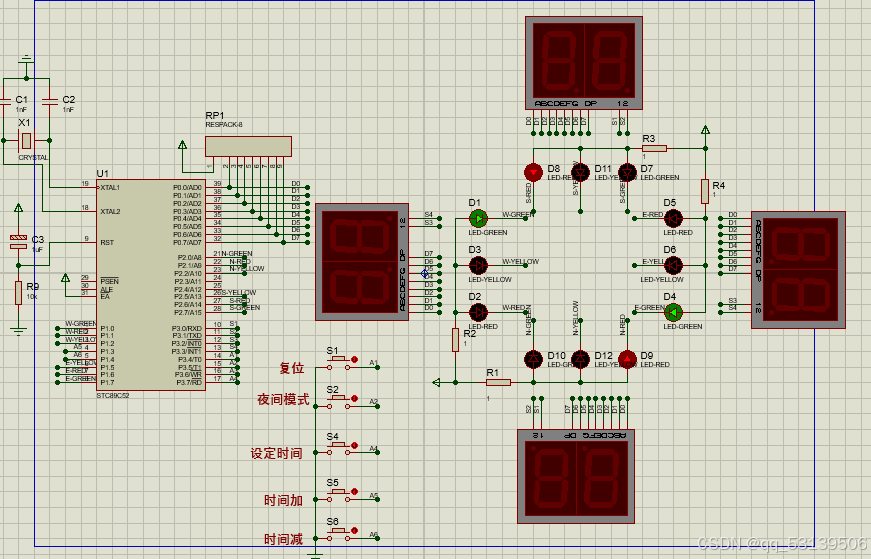Select the lit red LED D9
The width and height of the screenshot is (871, 559).
click(627, 359)
